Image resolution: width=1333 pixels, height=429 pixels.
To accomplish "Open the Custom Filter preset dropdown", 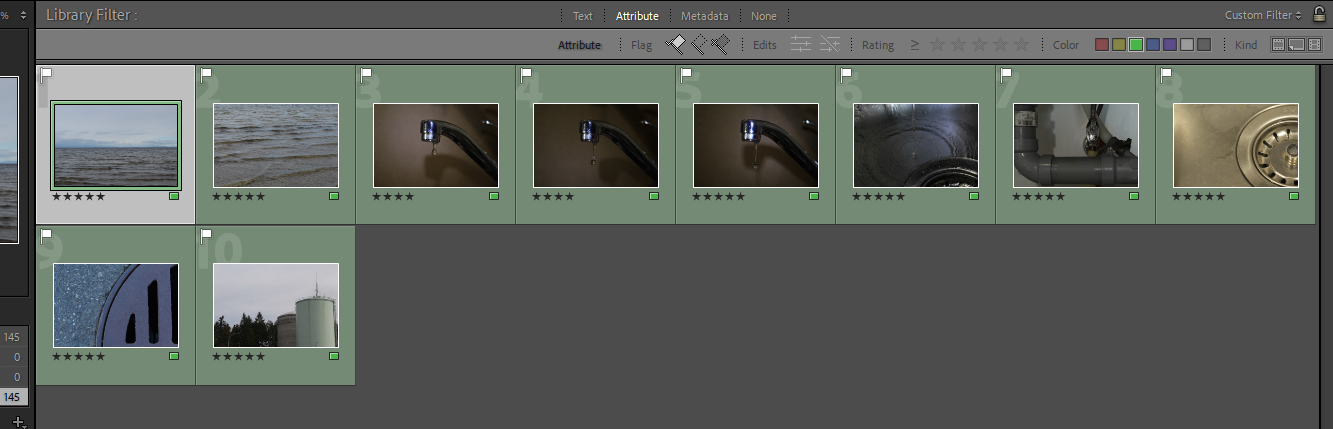I will 1264,15.
